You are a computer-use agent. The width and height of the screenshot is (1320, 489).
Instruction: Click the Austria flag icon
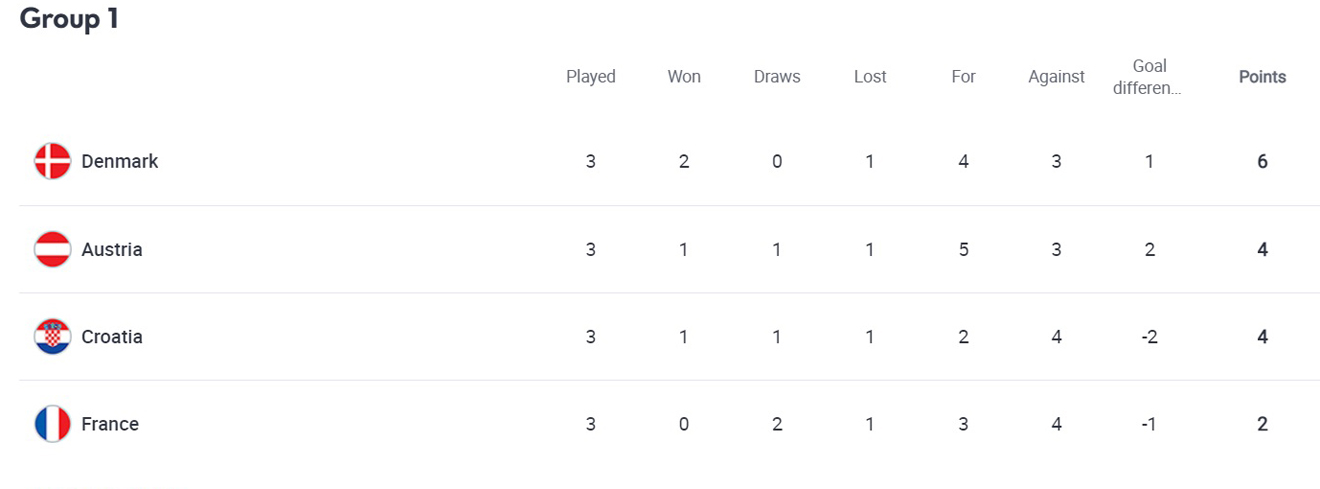52,249
